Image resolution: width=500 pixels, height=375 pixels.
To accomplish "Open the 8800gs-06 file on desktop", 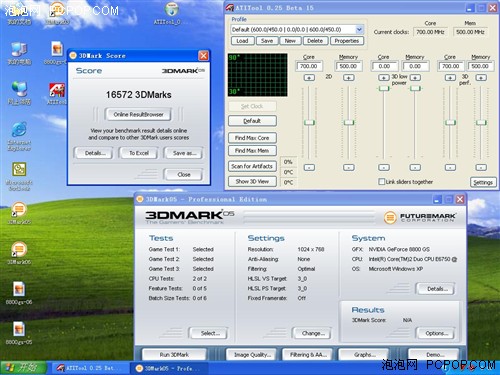I will click(x=19, y=293).
